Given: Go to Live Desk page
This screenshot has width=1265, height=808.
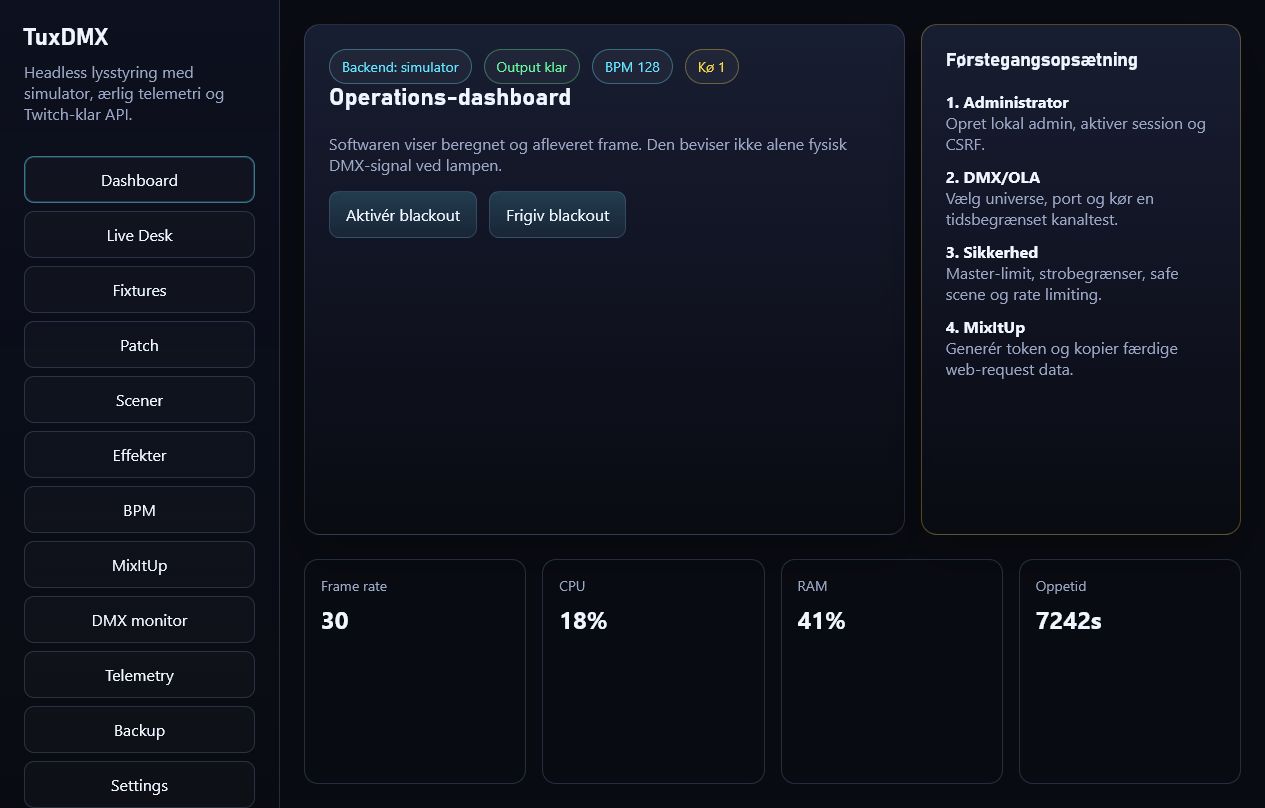Looking at the screenshot, I should [x=139, y=235].
